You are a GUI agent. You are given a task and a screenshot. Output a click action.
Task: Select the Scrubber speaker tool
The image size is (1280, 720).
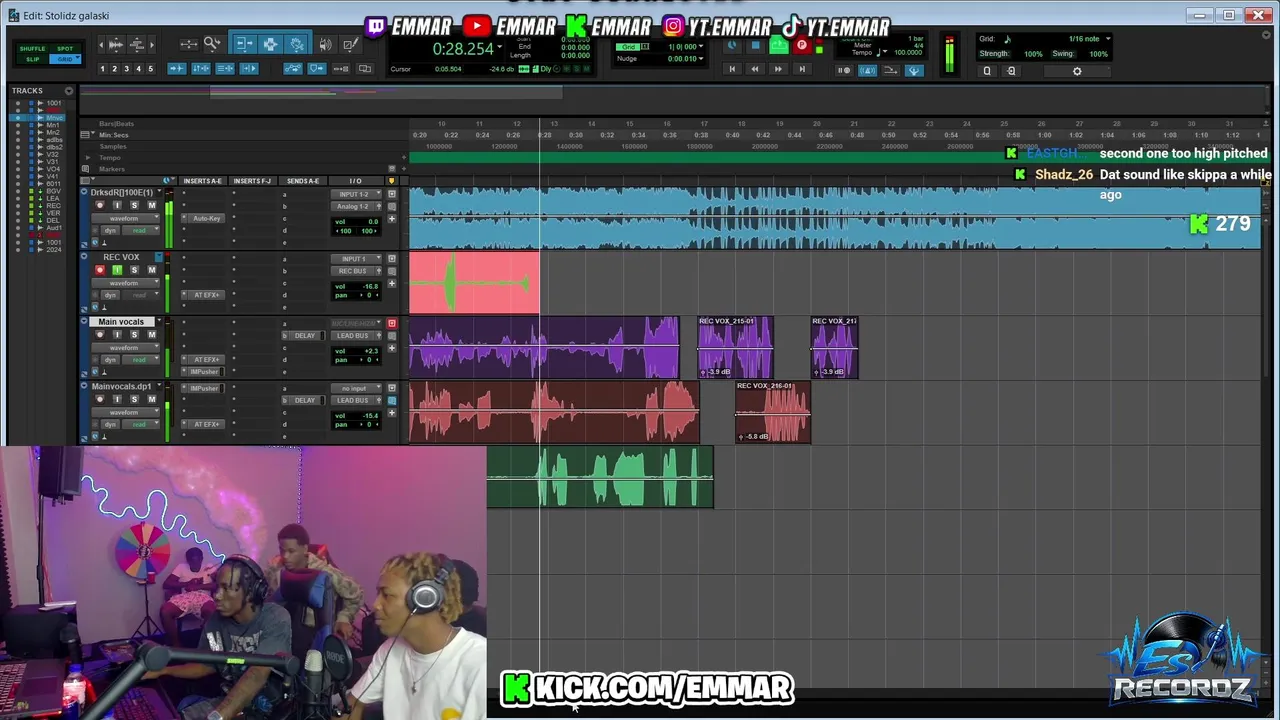327,44
